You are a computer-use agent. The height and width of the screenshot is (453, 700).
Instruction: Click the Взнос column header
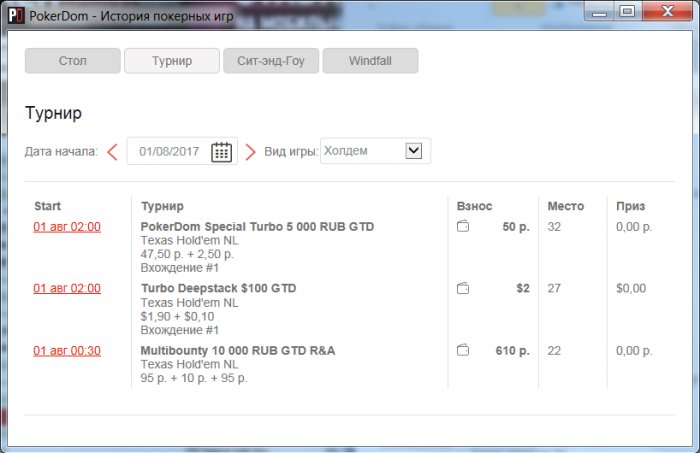point(474,206)
